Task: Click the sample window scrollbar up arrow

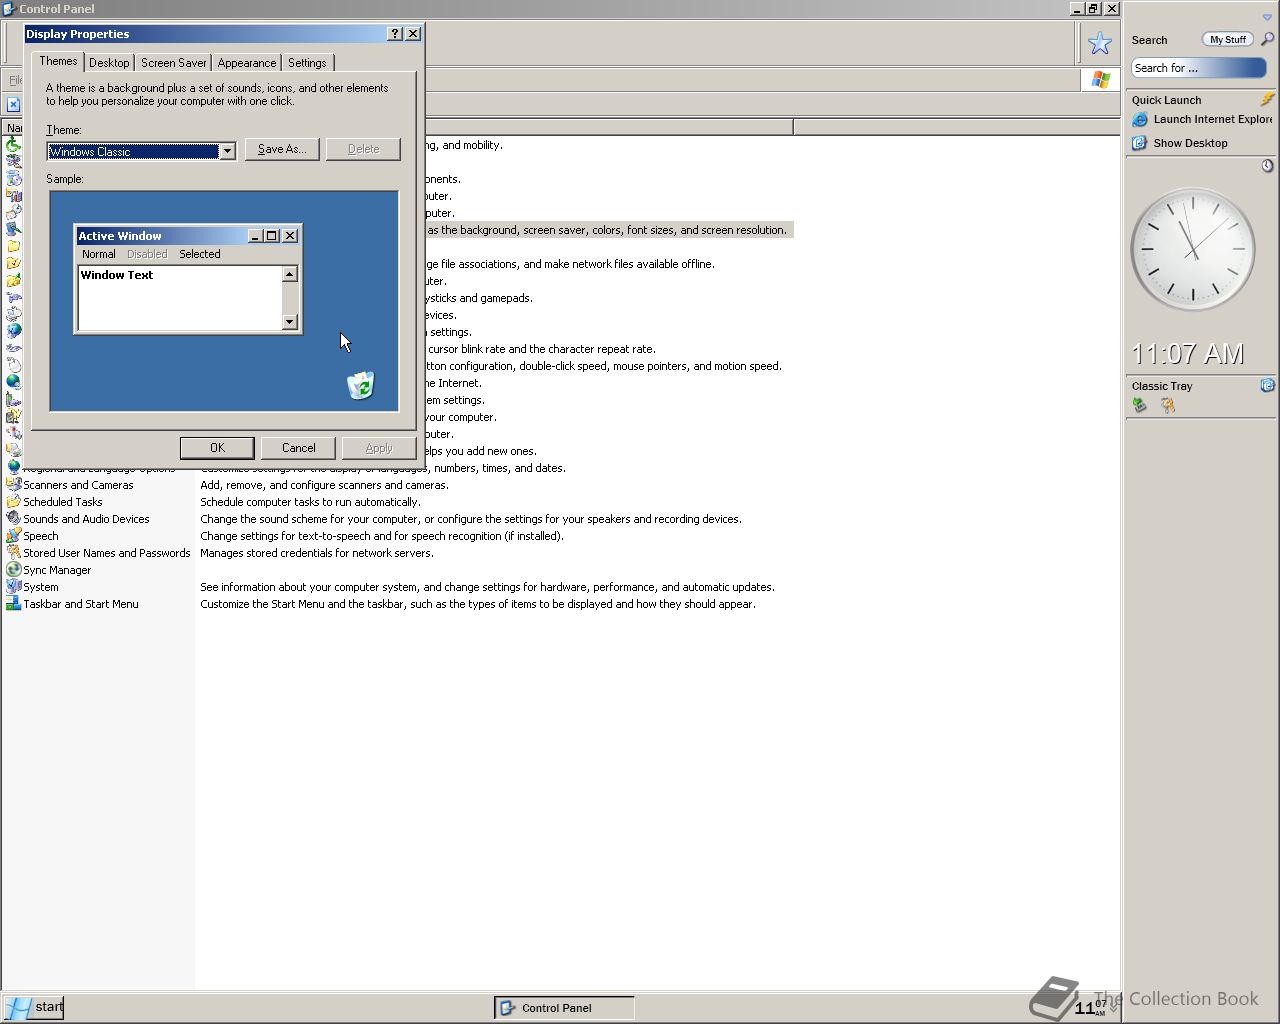Action: click(290, 274)
